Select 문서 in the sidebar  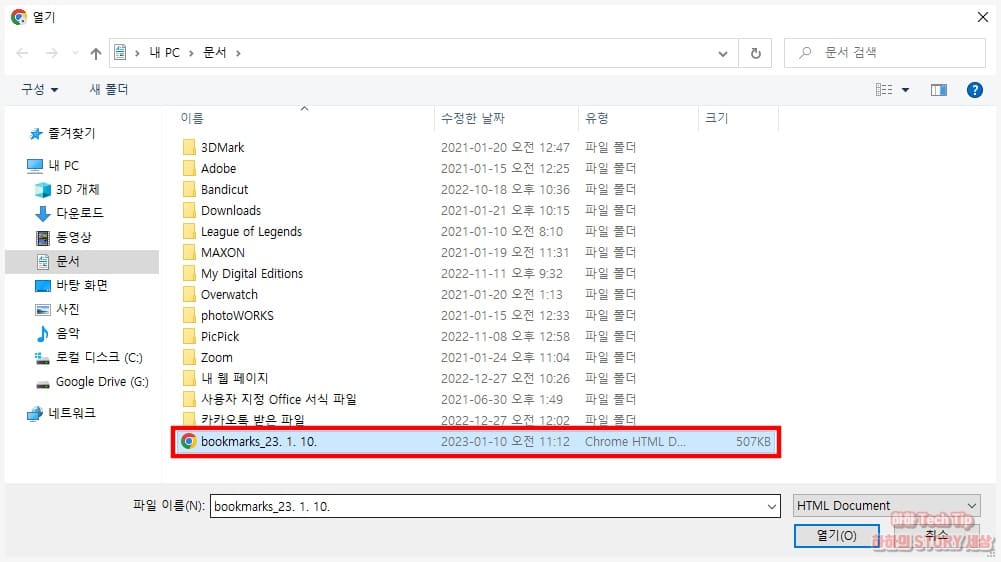pos(82,261)
